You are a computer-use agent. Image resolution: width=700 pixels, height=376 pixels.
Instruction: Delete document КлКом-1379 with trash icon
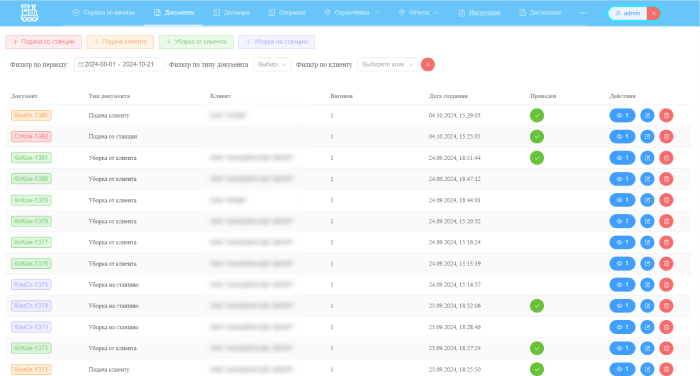[x=666, y=200]
